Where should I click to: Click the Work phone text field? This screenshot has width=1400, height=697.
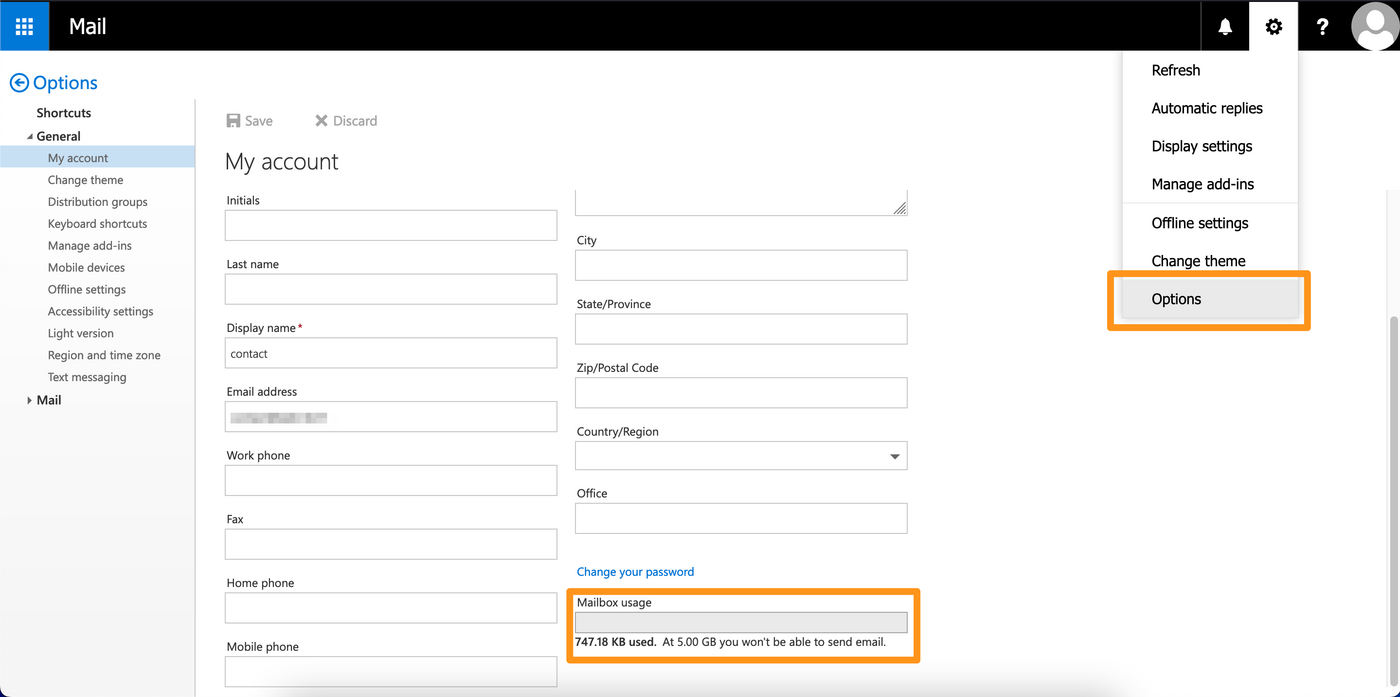[390, 480]
